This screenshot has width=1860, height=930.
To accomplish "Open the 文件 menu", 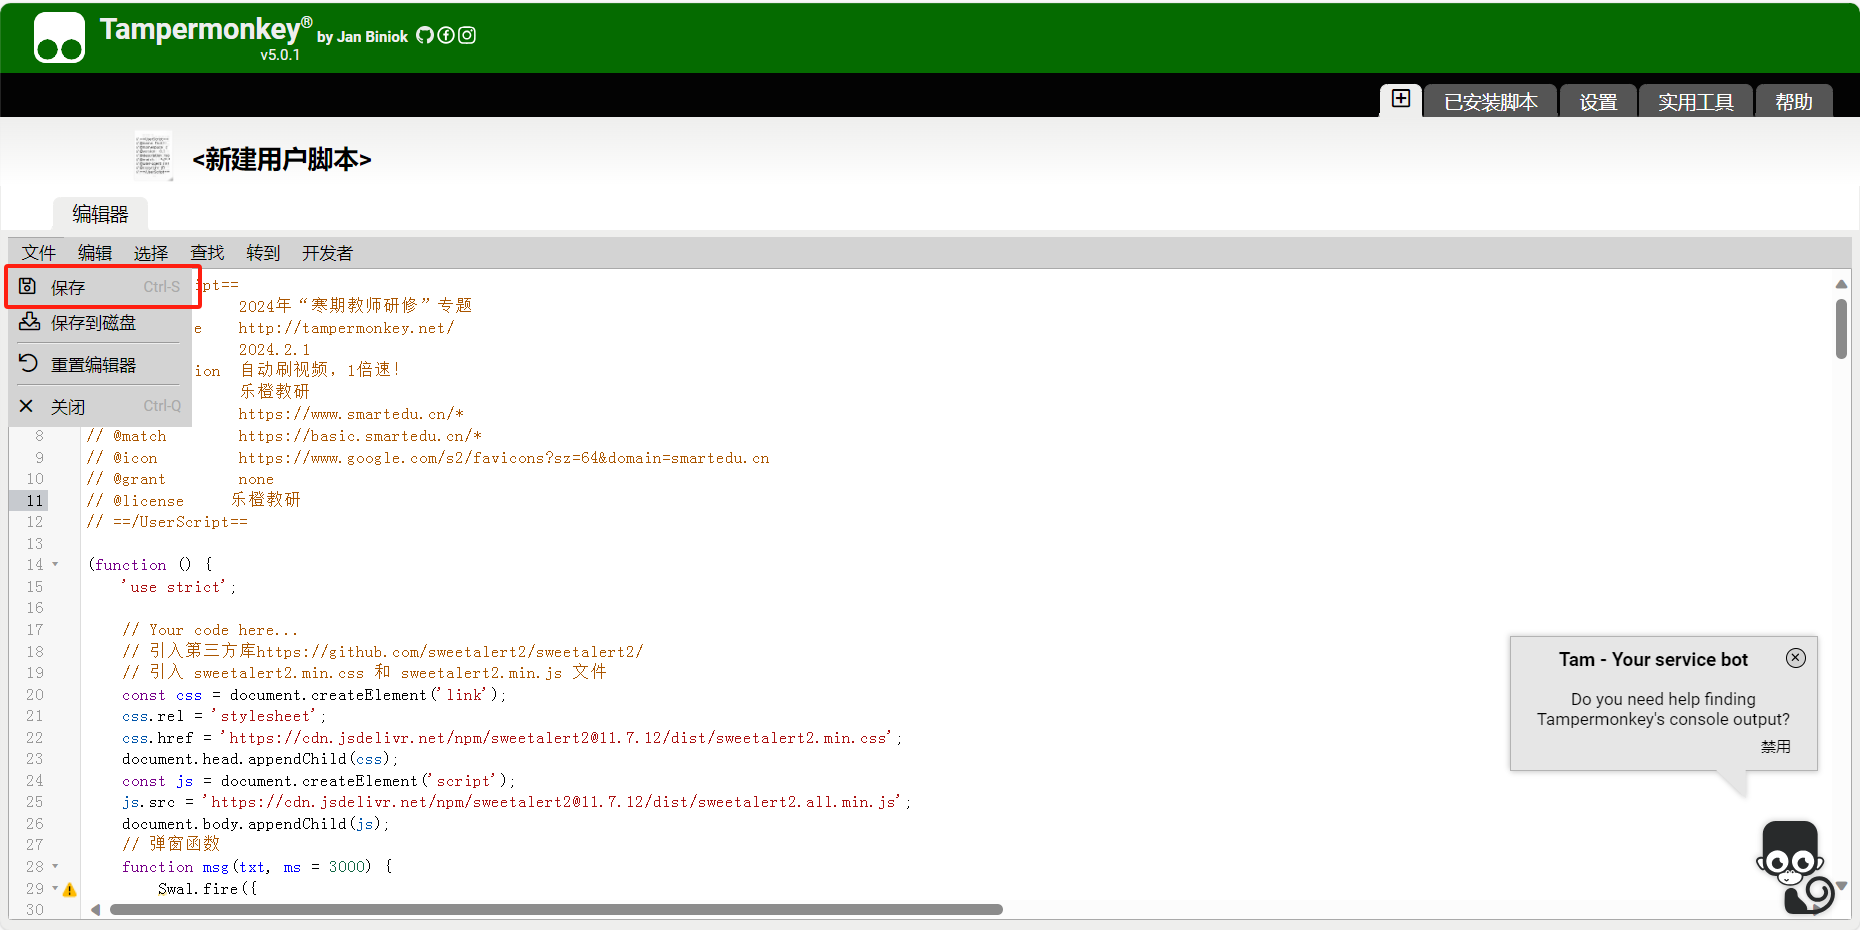I will pyautogui.click(x=39, y=253).
